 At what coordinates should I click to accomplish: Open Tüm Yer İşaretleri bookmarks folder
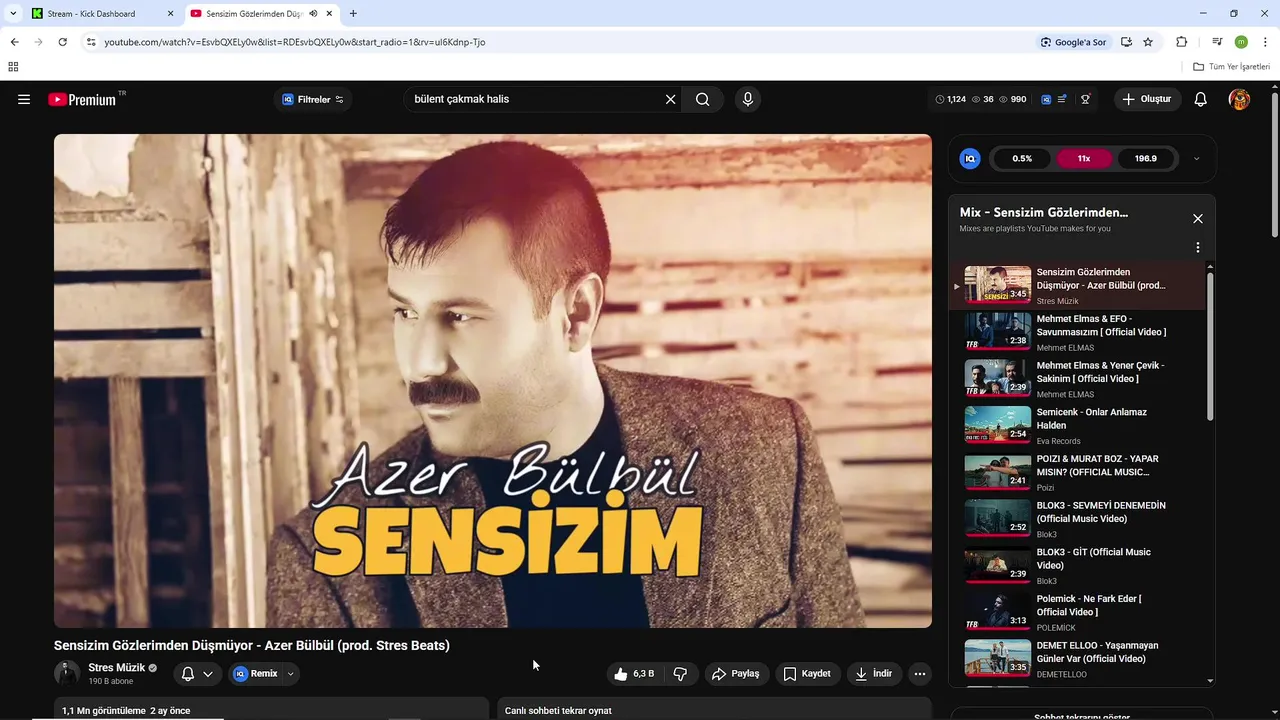point(1232,67)
